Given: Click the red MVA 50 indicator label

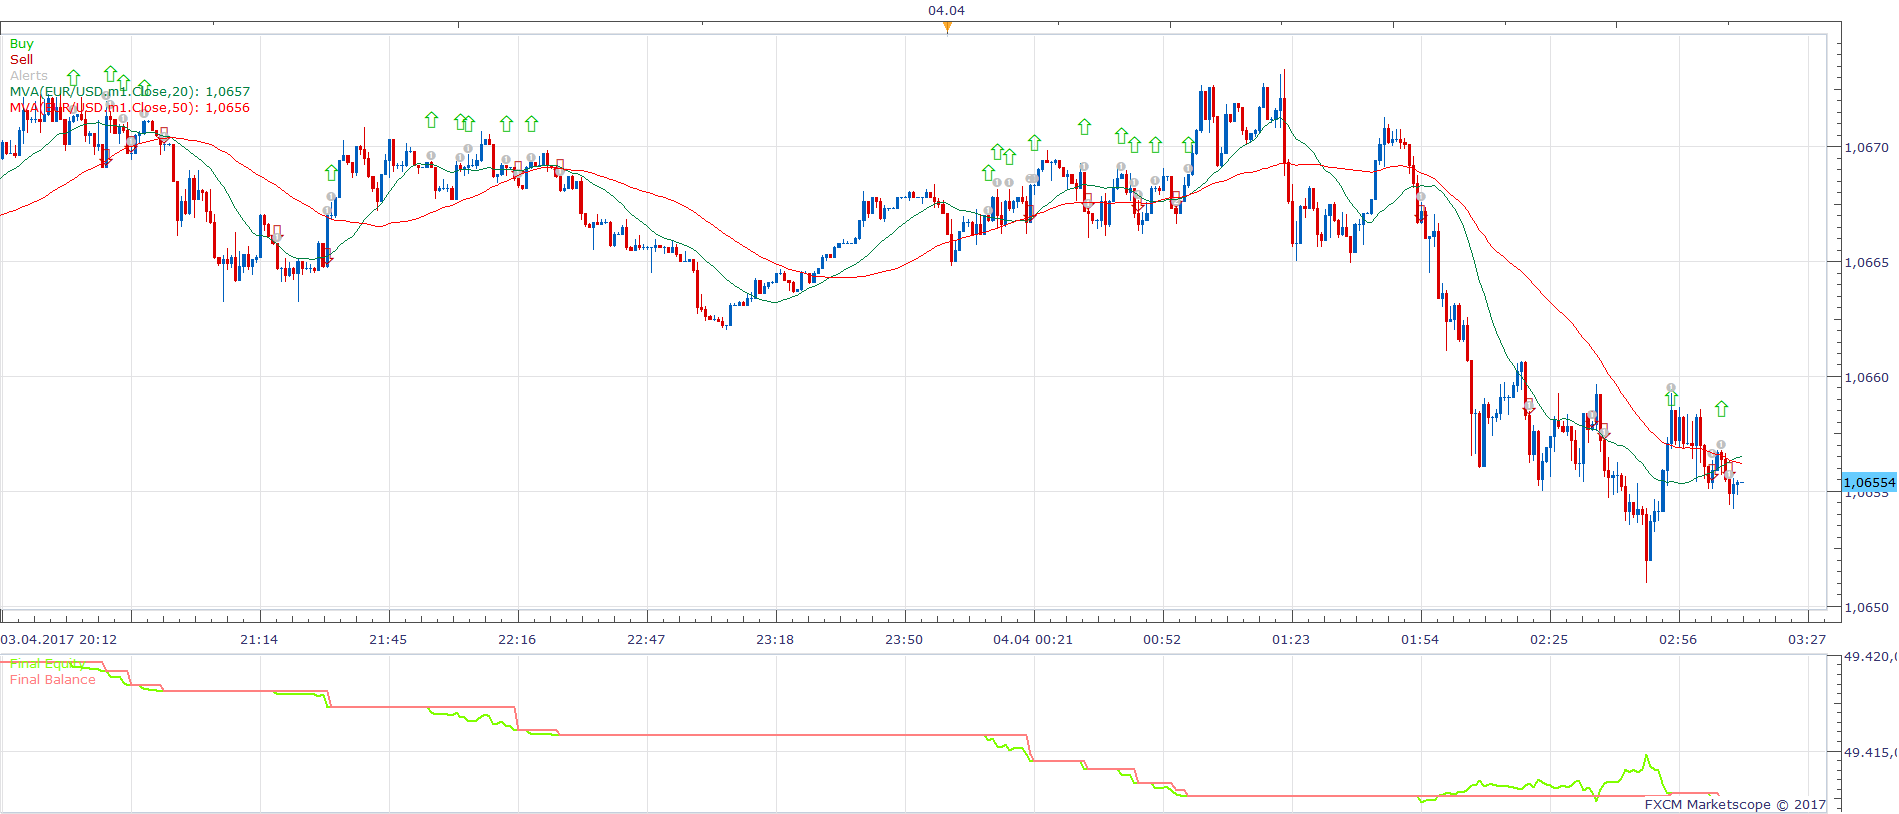Looking at the screenshot, I should (x=130, y=108).
